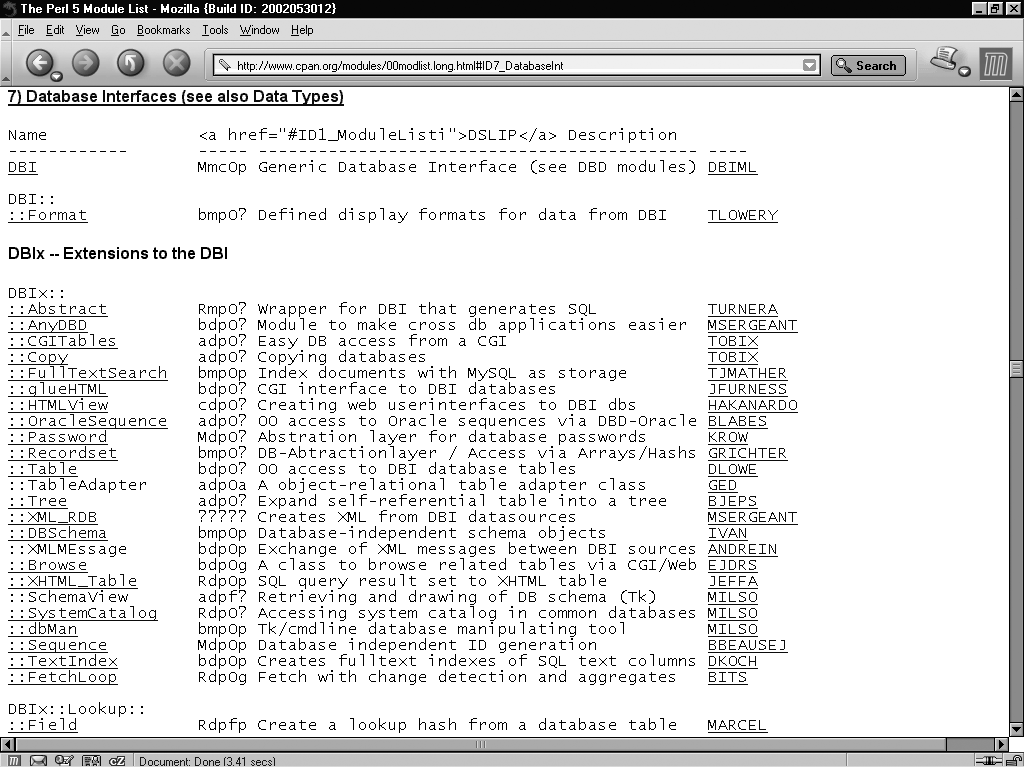Open the ::DBSchema module link
Image resolution: width=1024 pixels, height=768 pixels.
57,534
